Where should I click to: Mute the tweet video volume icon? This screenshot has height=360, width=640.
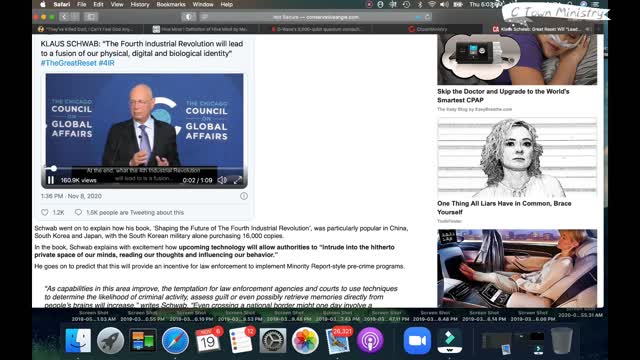click(x=222, y=180)
